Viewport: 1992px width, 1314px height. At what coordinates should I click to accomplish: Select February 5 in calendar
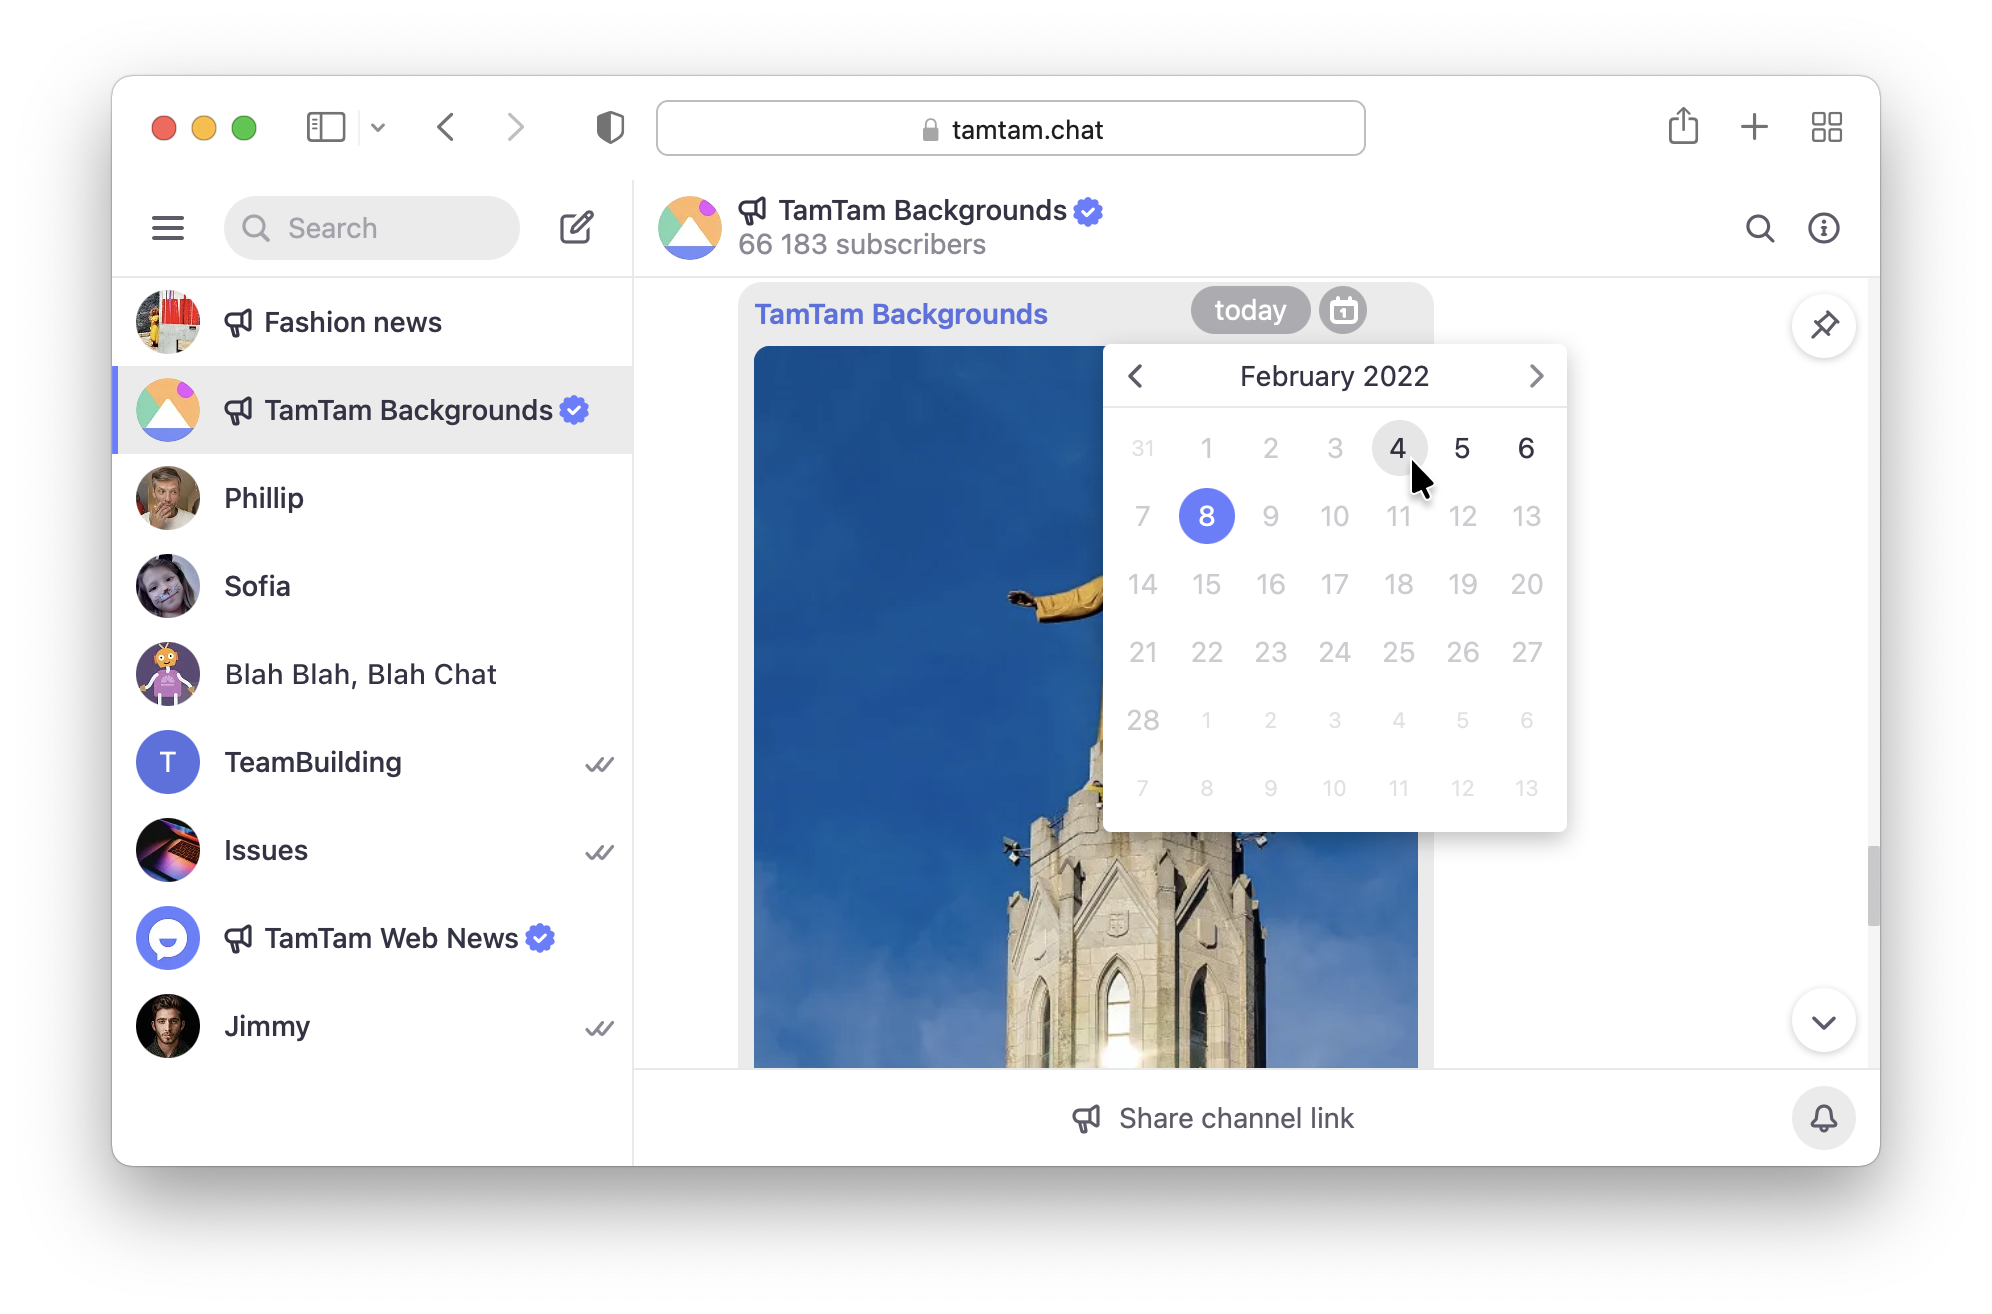pos(1462,448)
